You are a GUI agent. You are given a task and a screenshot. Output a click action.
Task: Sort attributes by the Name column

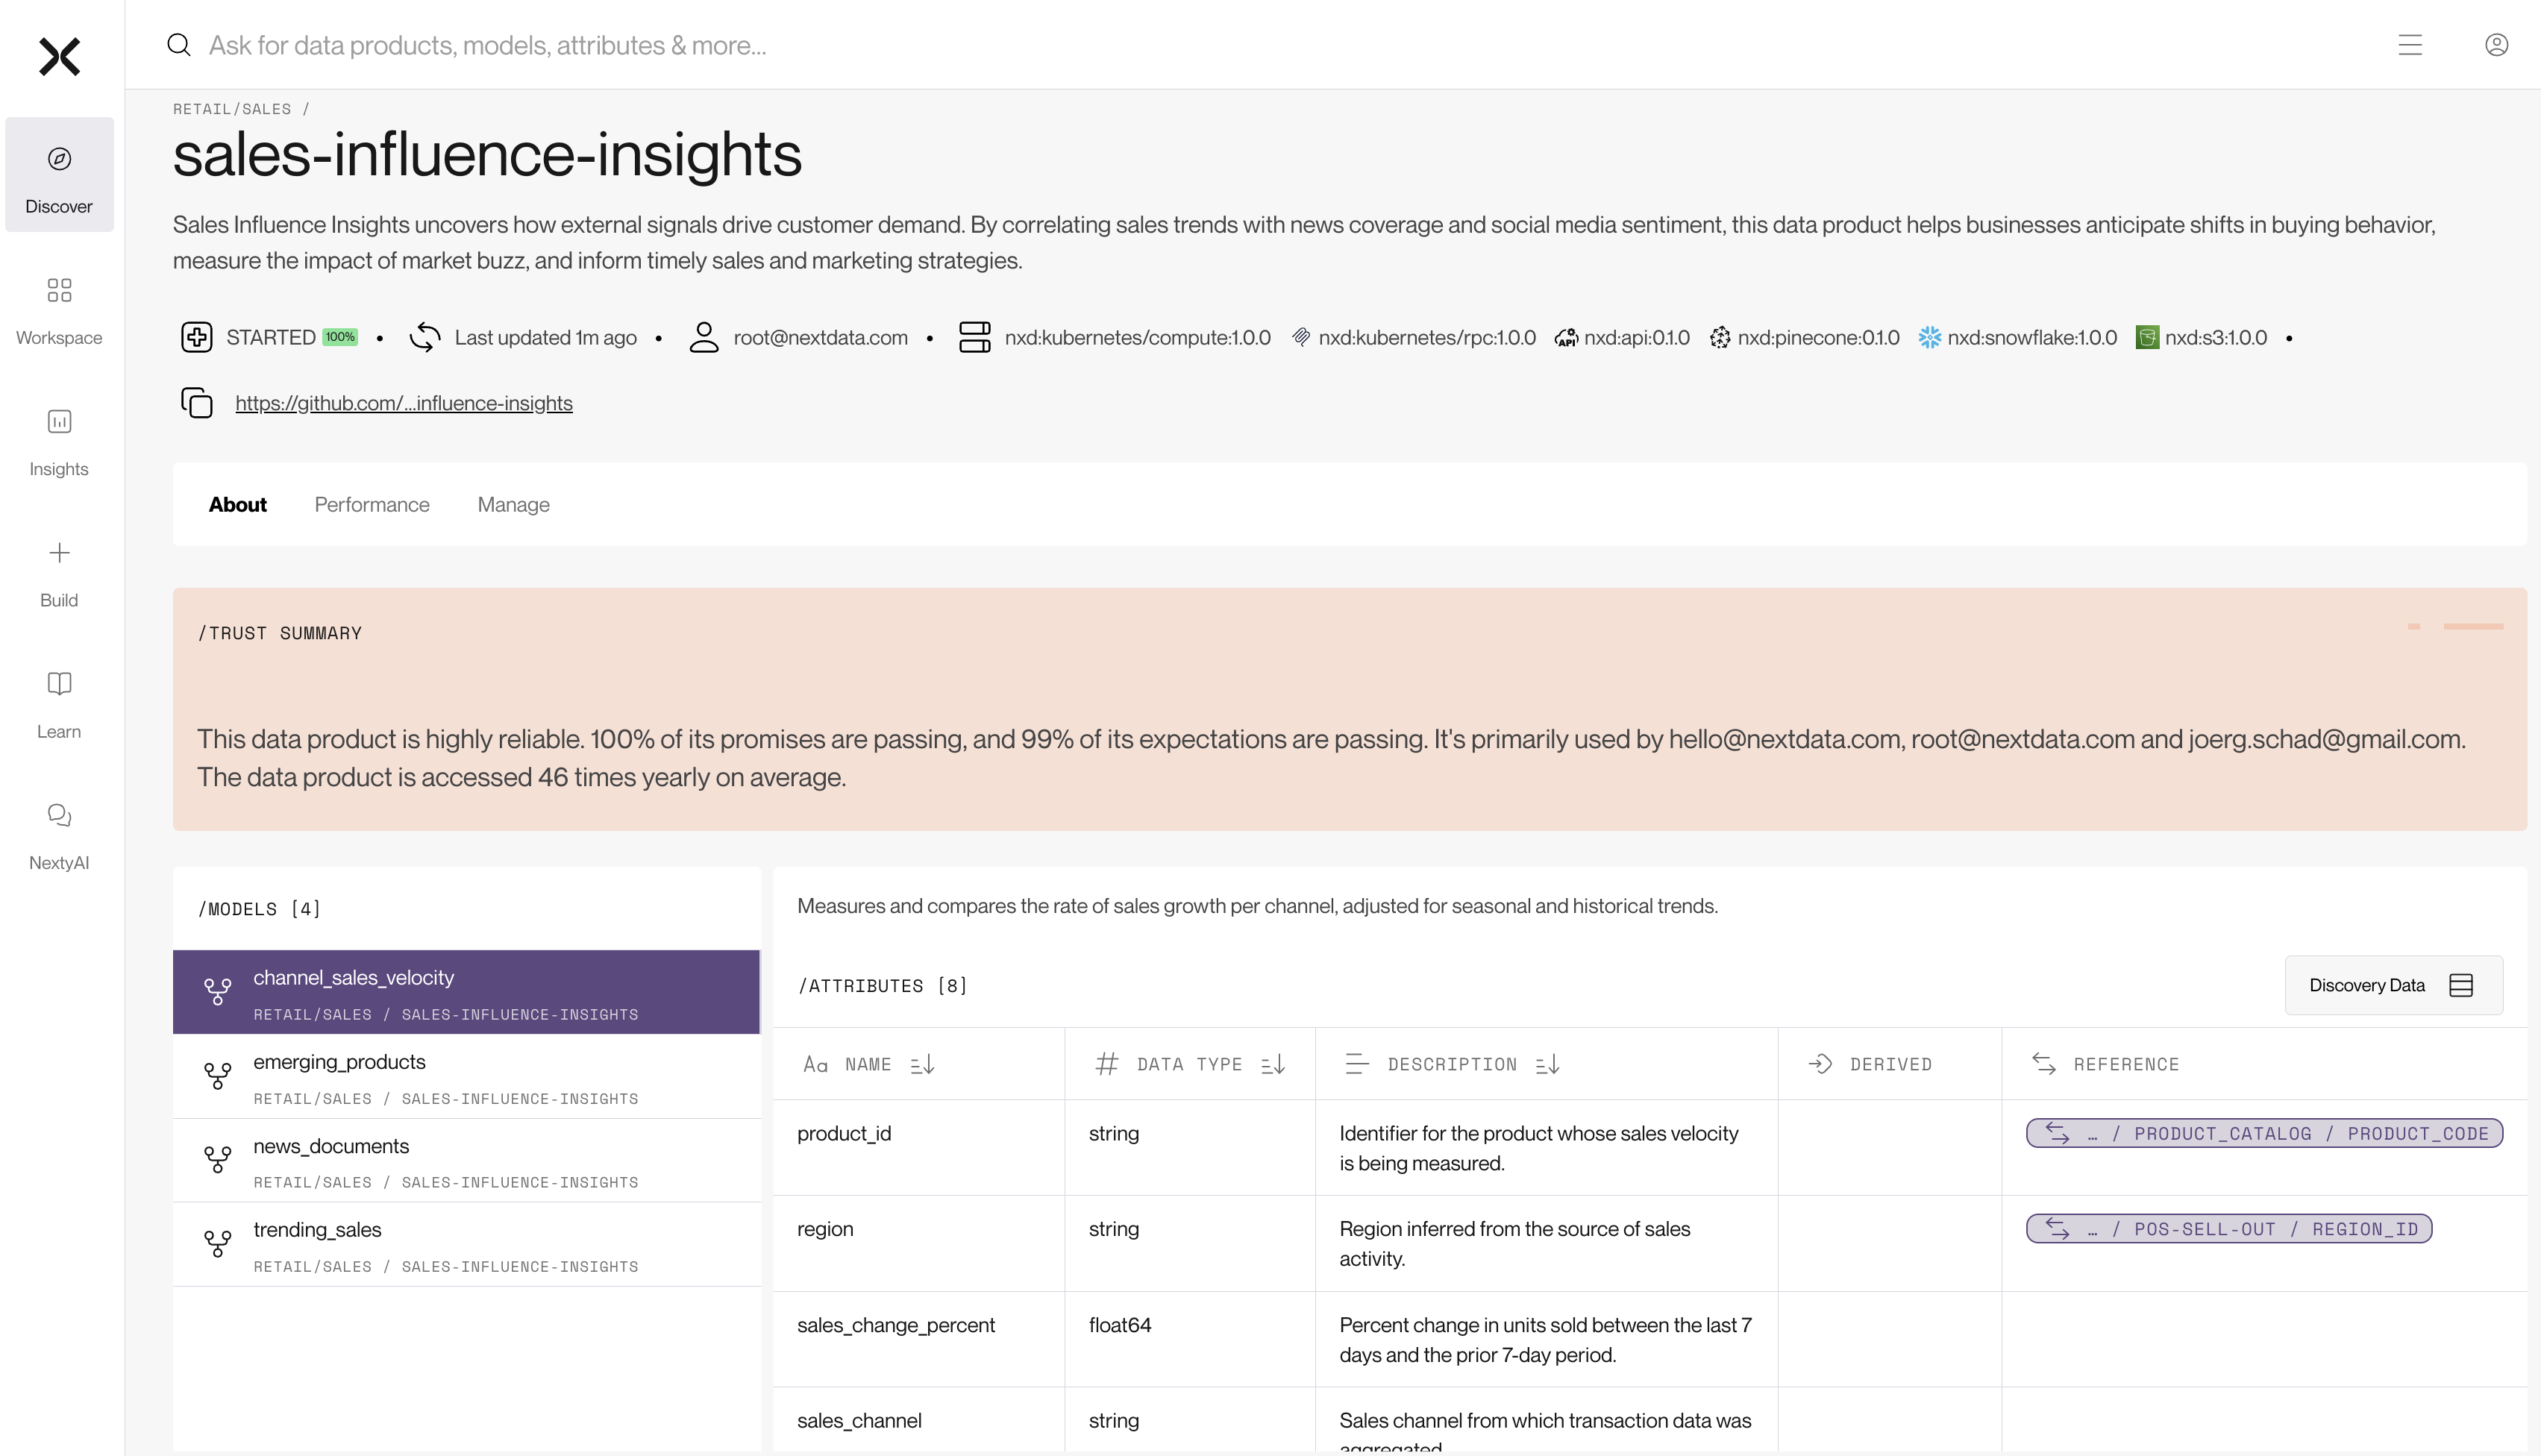(922, 1065)
